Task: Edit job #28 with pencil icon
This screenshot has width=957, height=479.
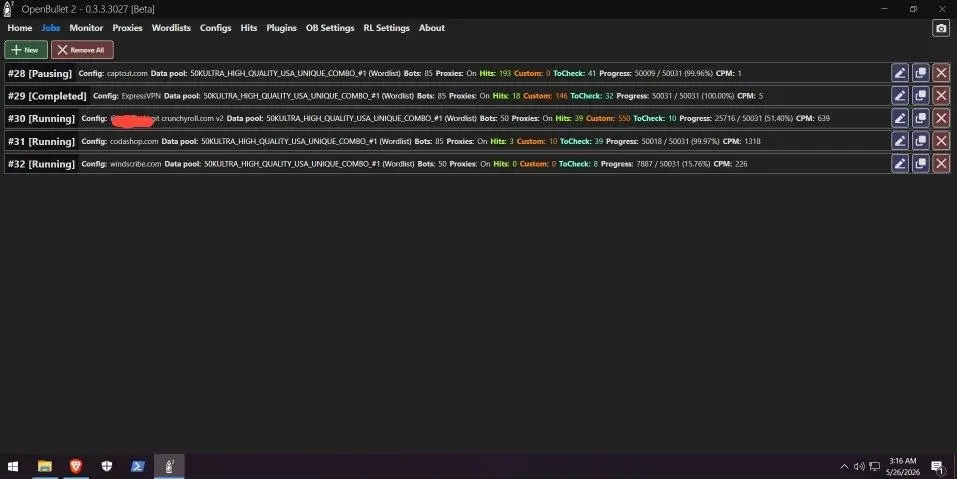Action: [900, 73]
